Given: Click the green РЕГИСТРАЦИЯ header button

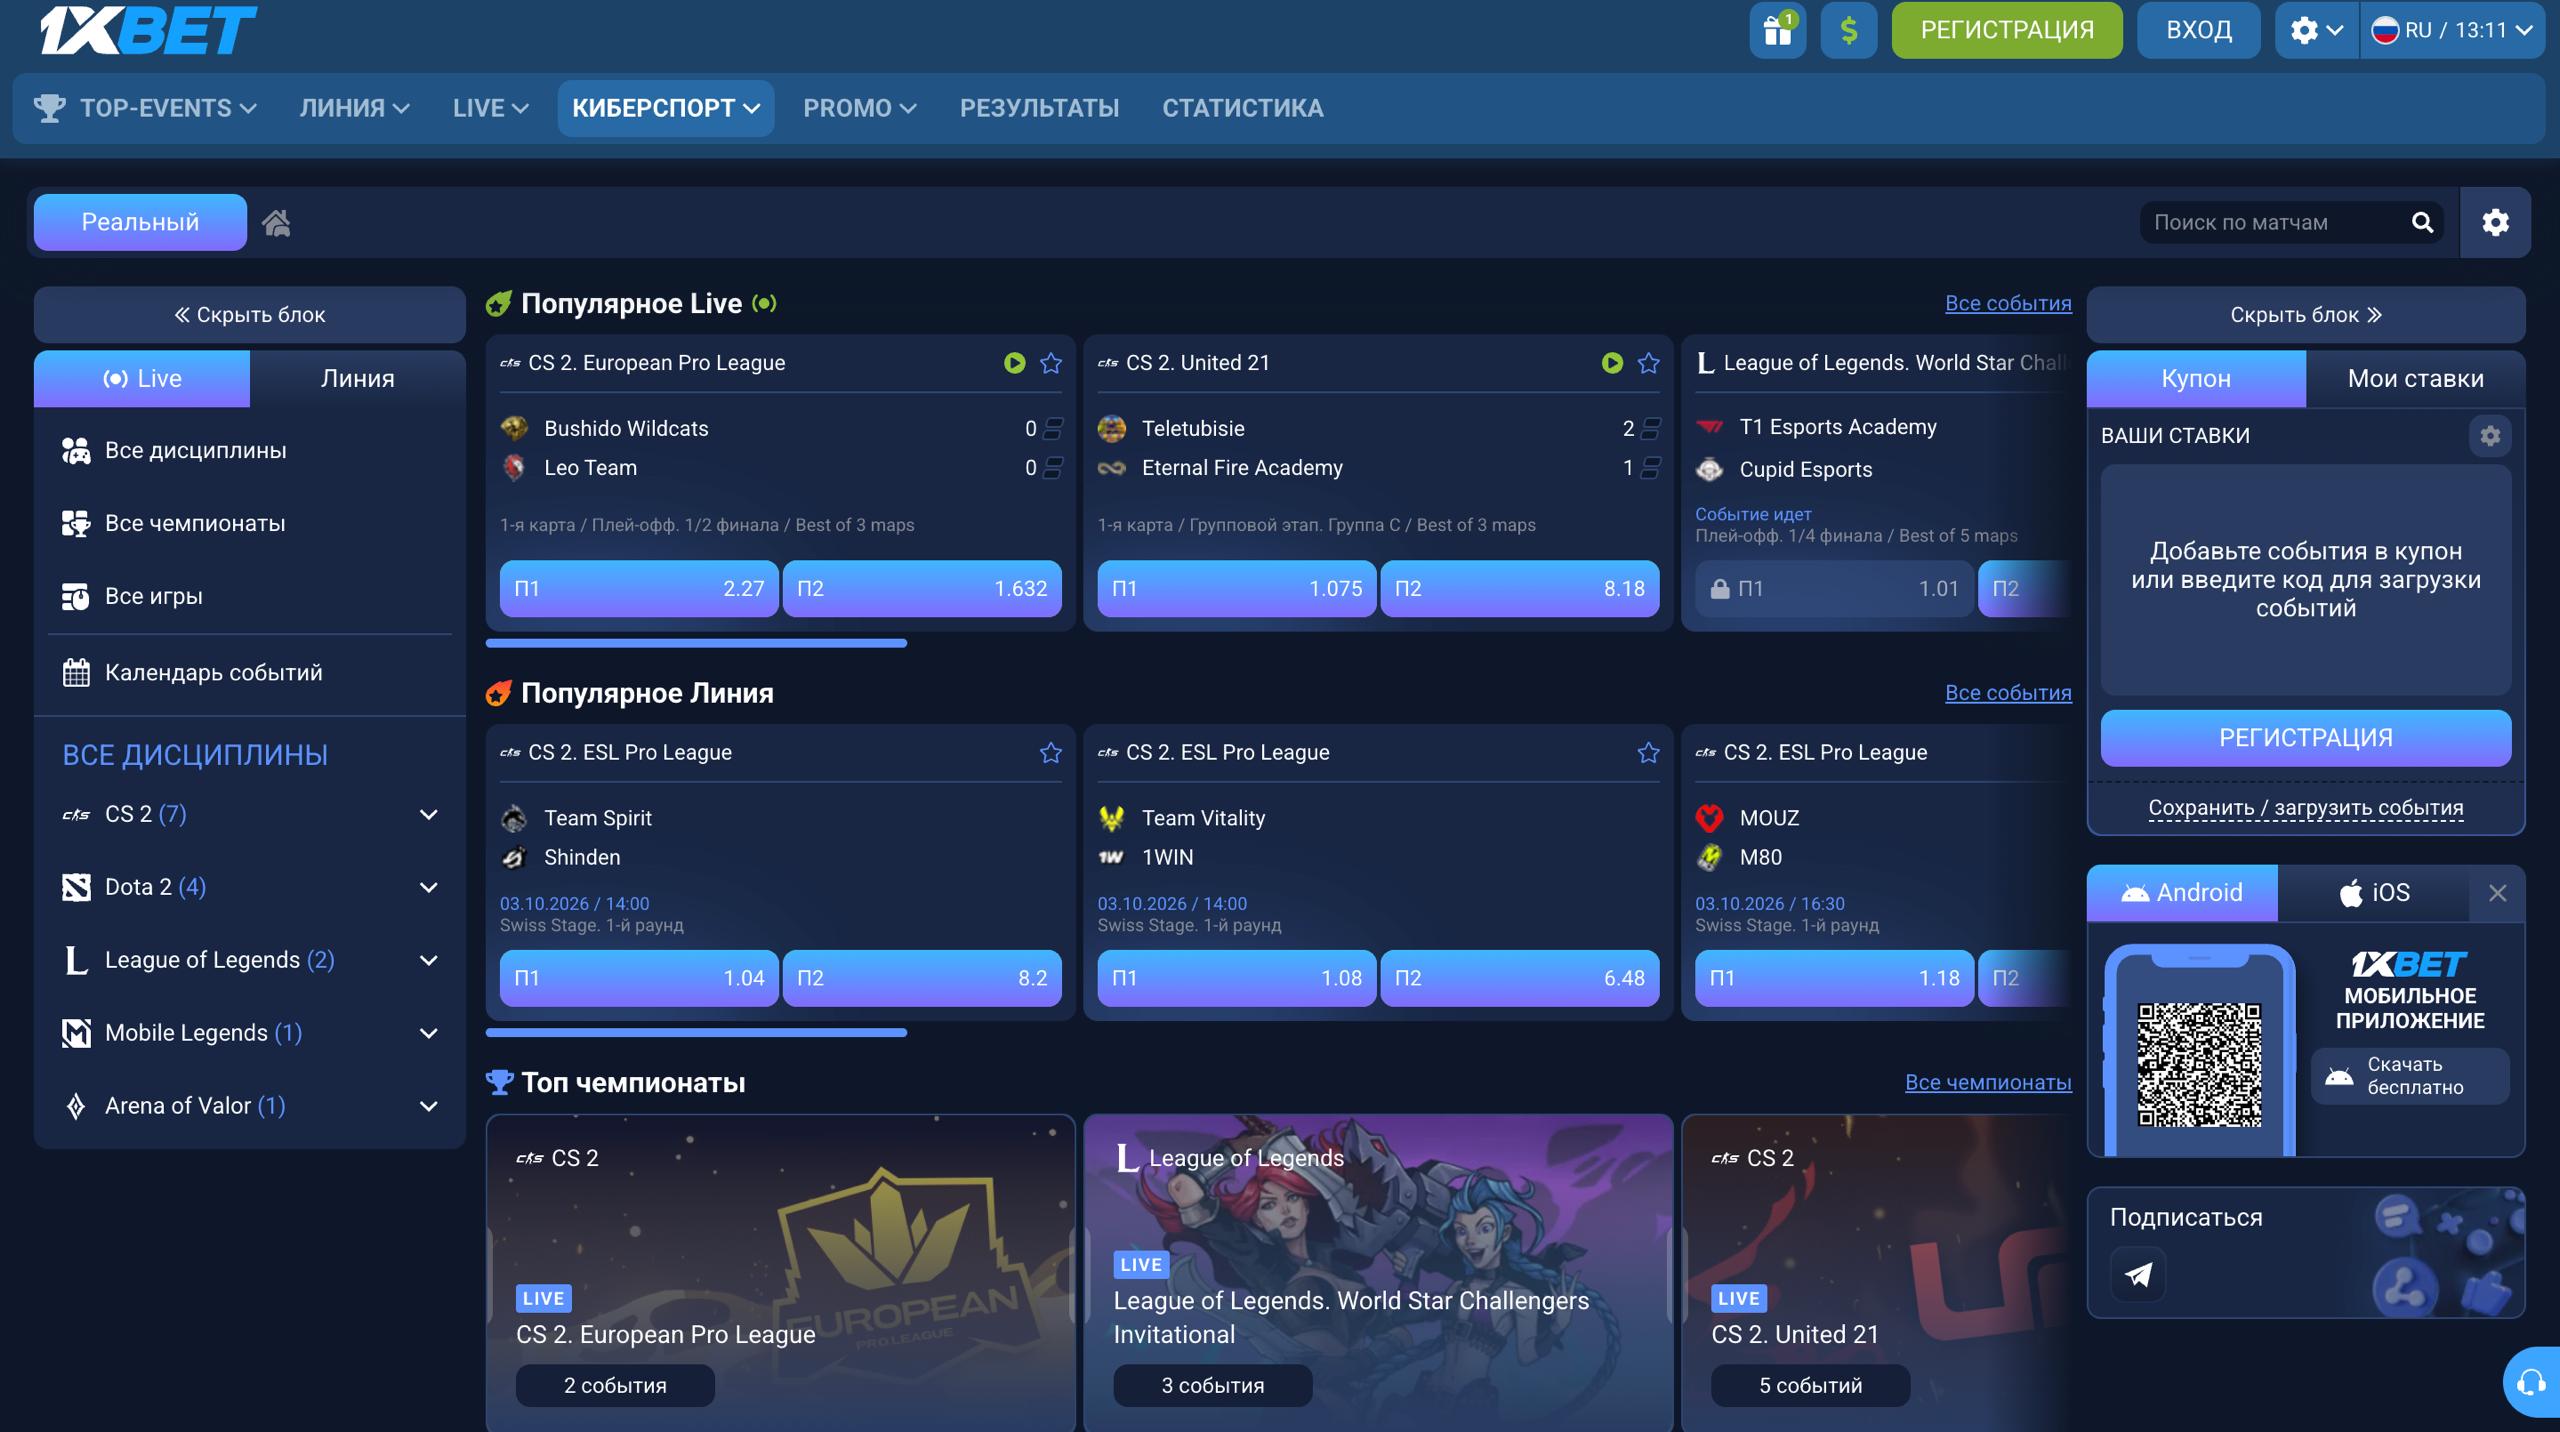Looking at the screenshot, I should 2007,30.
